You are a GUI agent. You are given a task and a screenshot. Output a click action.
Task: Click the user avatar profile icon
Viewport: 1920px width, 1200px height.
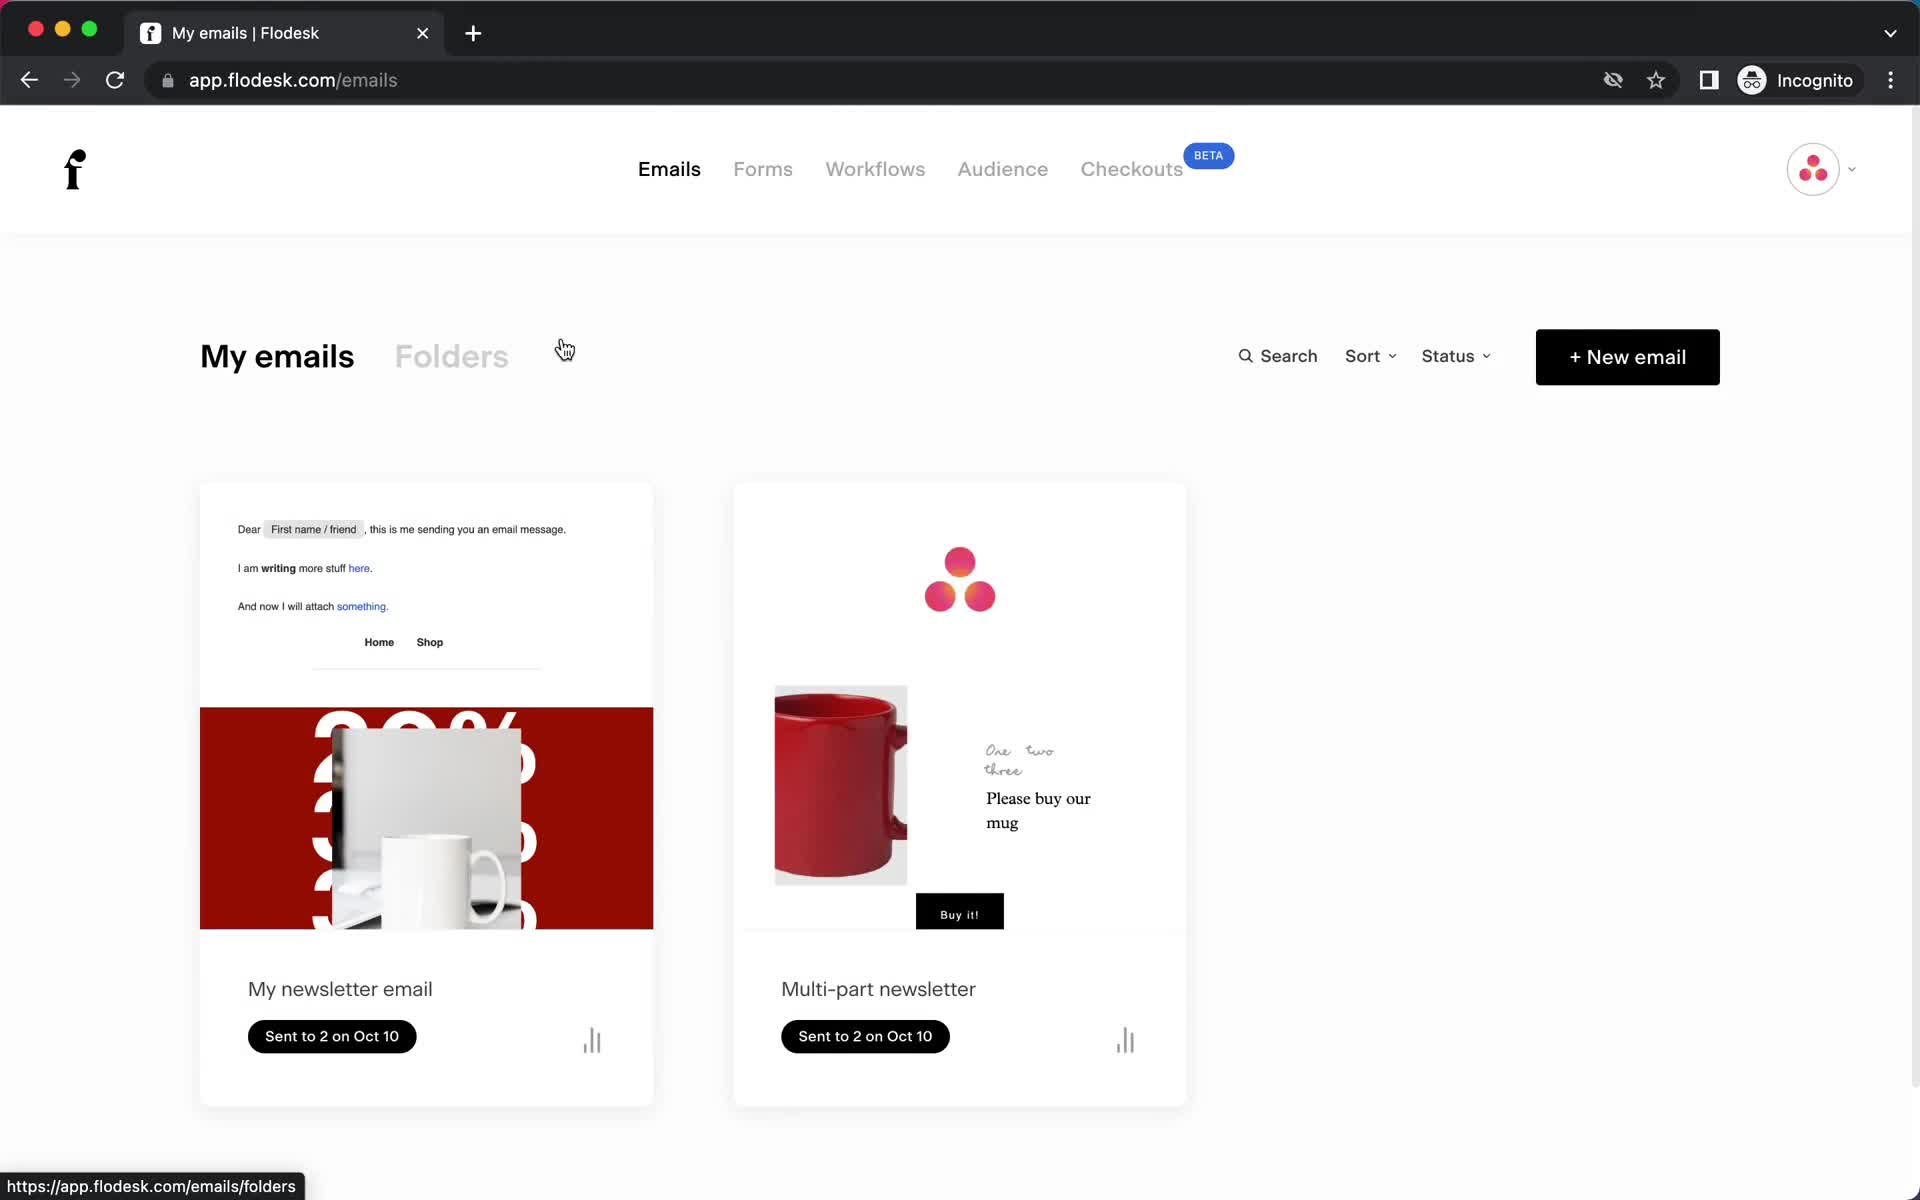click(1814, 169)
